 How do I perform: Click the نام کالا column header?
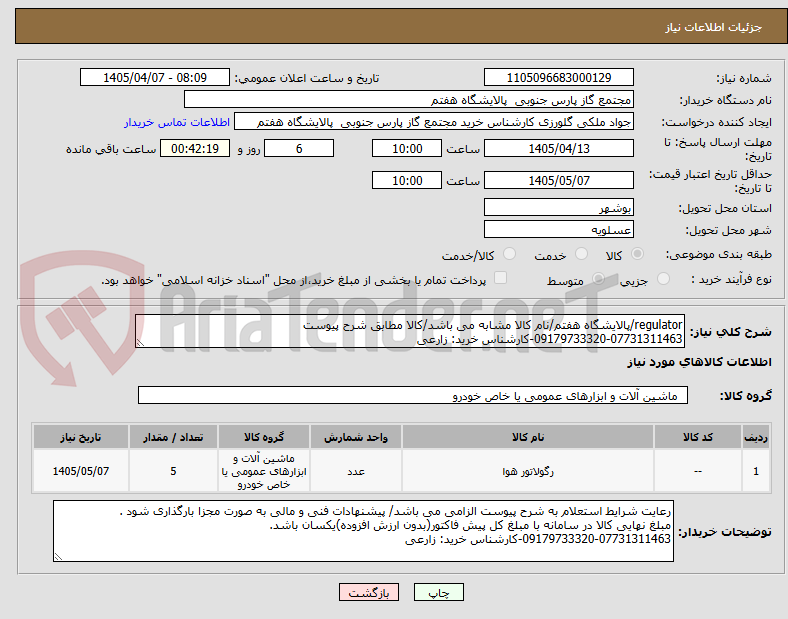pyautogui.click(x=528, y=437)
